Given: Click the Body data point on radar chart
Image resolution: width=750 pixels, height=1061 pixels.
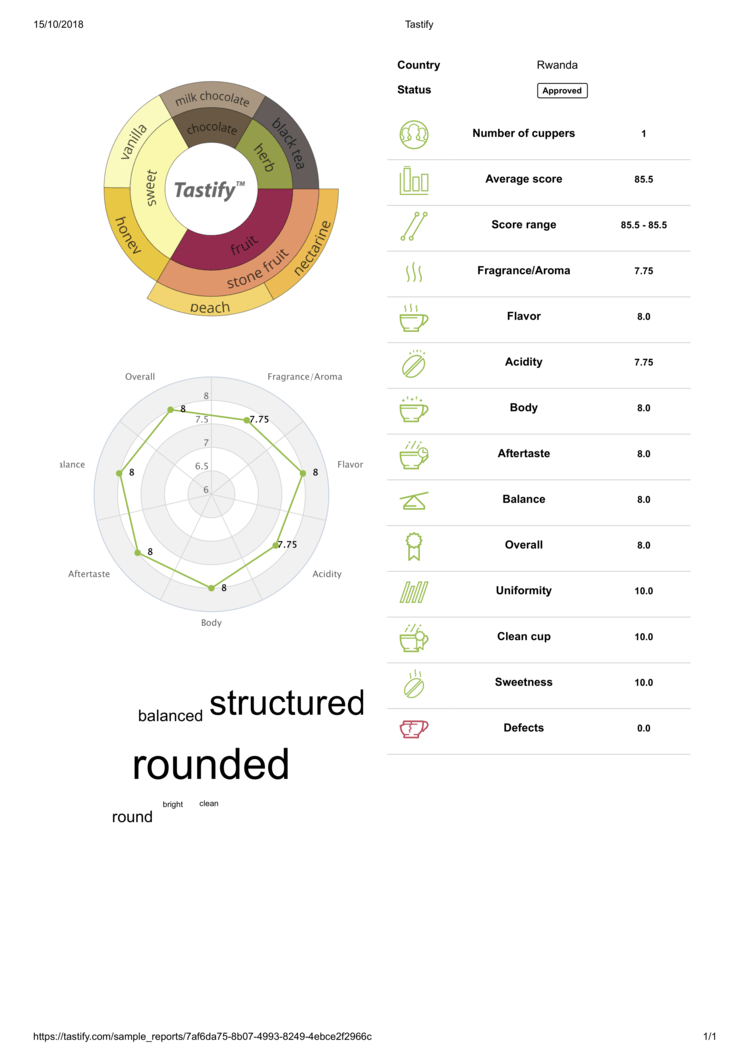Looking at the screenshot, I should click(211, 587).
